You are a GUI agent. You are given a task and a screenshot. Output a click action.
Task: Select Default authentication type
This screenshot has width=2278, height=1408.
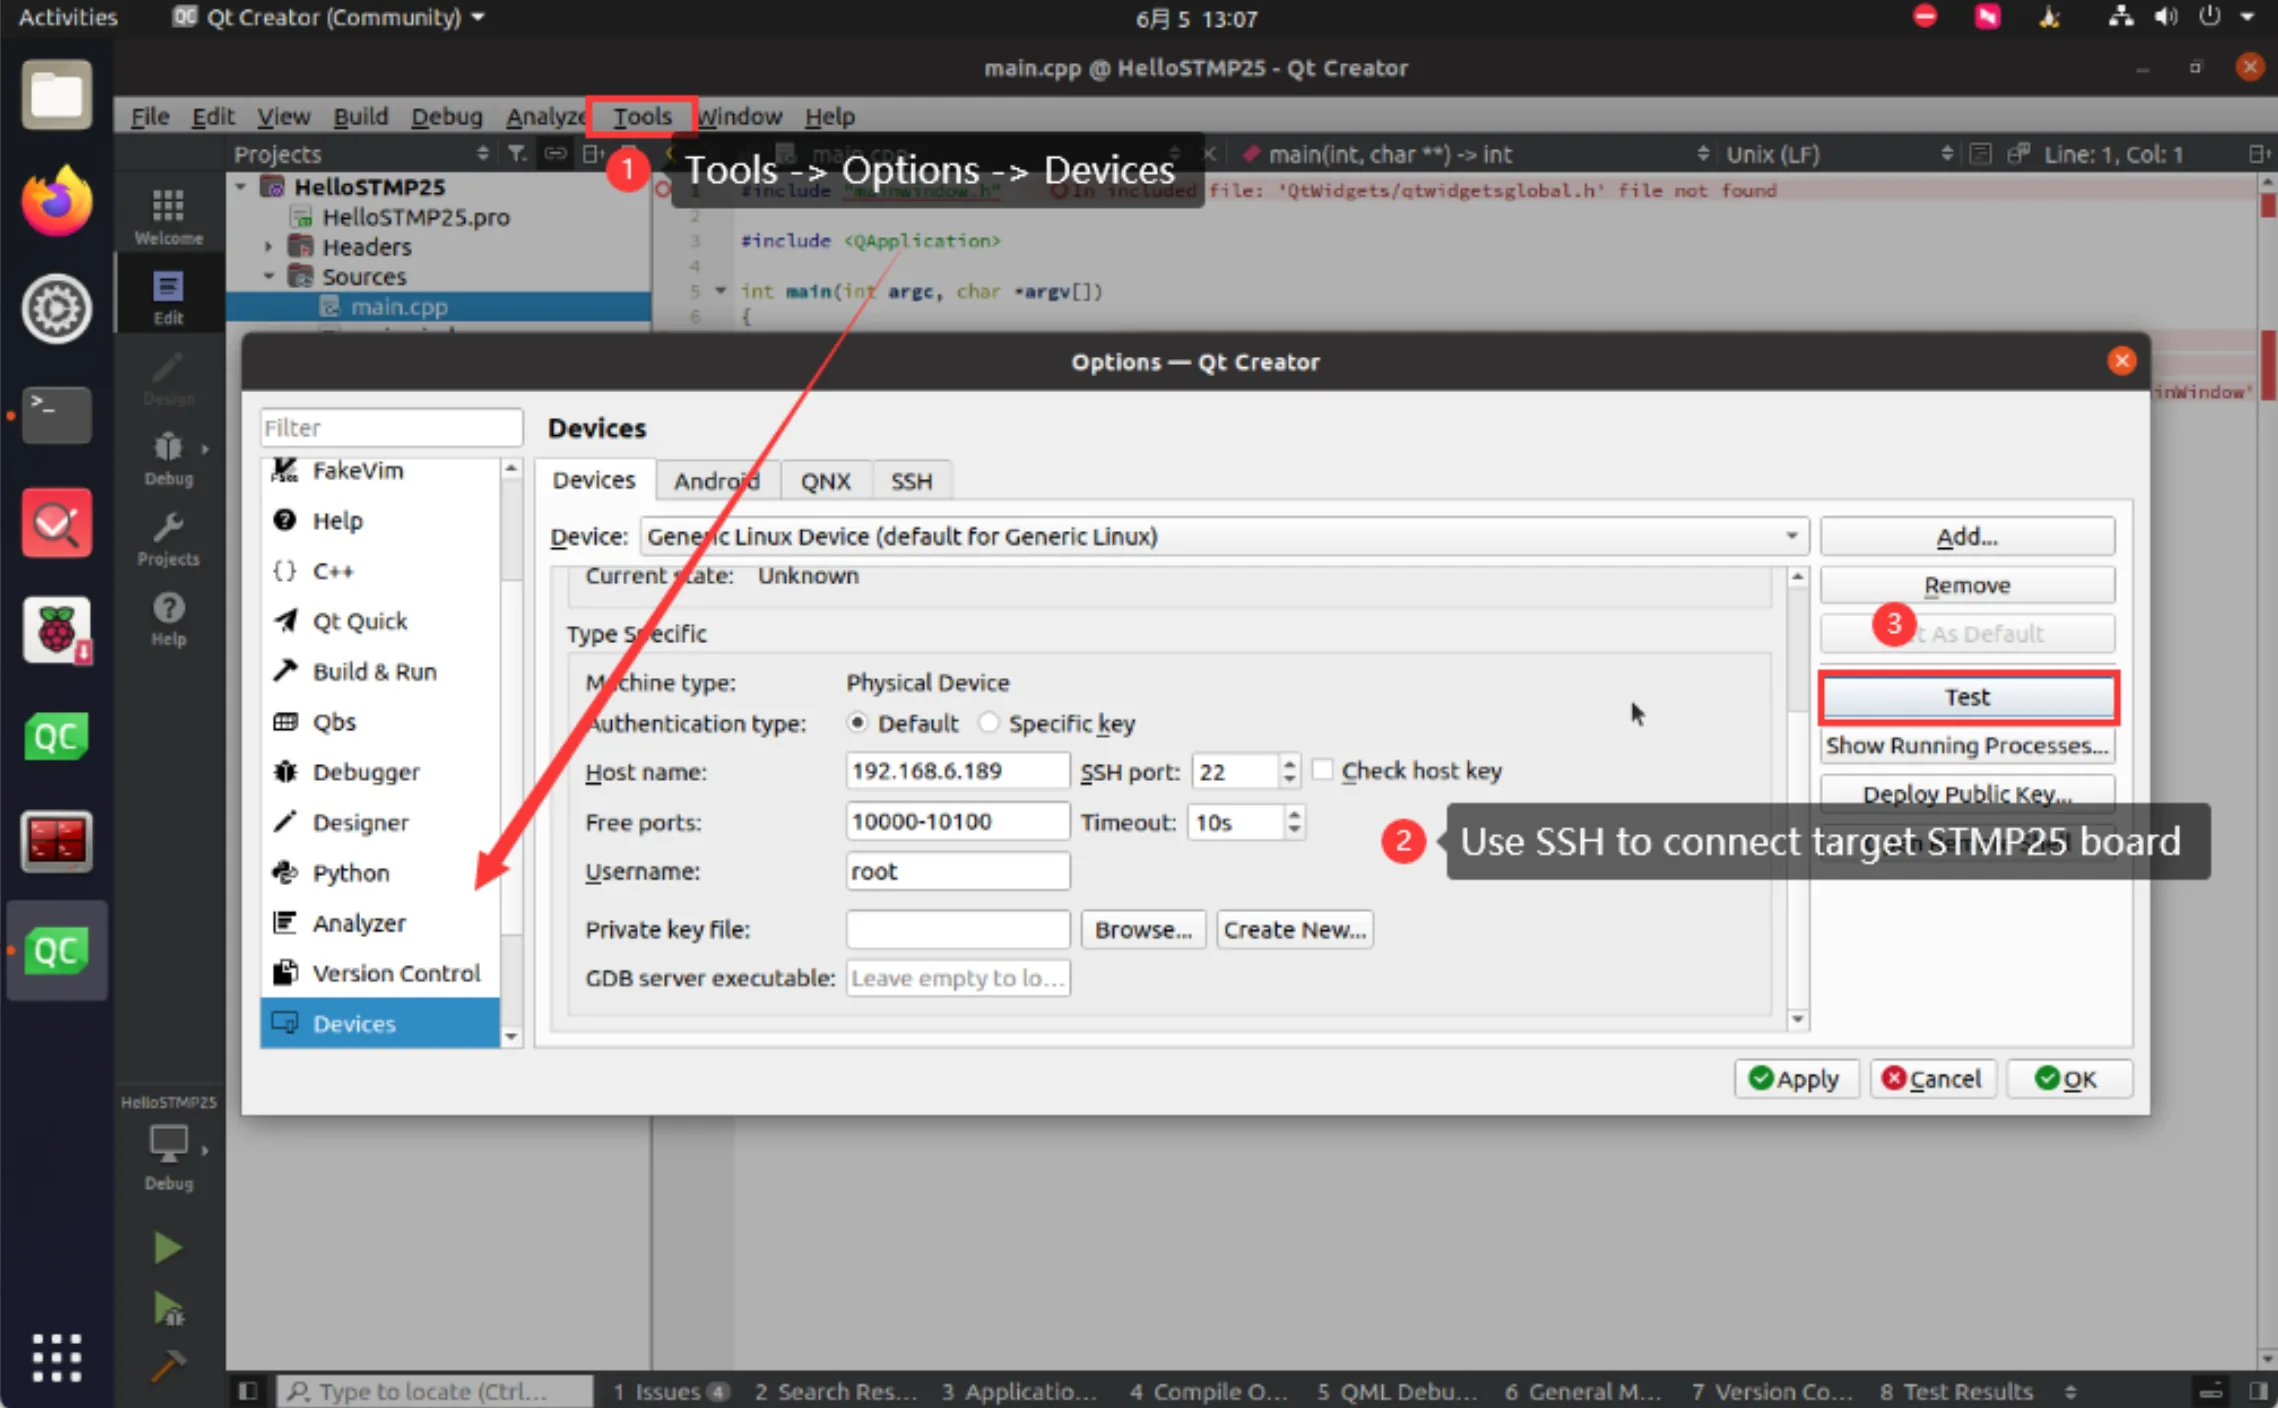tap(857, 722)
